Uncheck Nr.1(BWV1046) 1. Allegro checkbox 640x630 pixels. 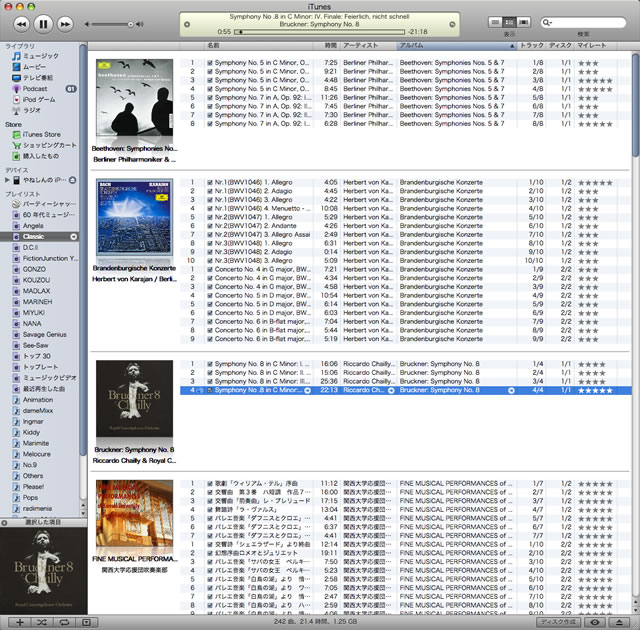pyautogui.click(x=210, y=182)
